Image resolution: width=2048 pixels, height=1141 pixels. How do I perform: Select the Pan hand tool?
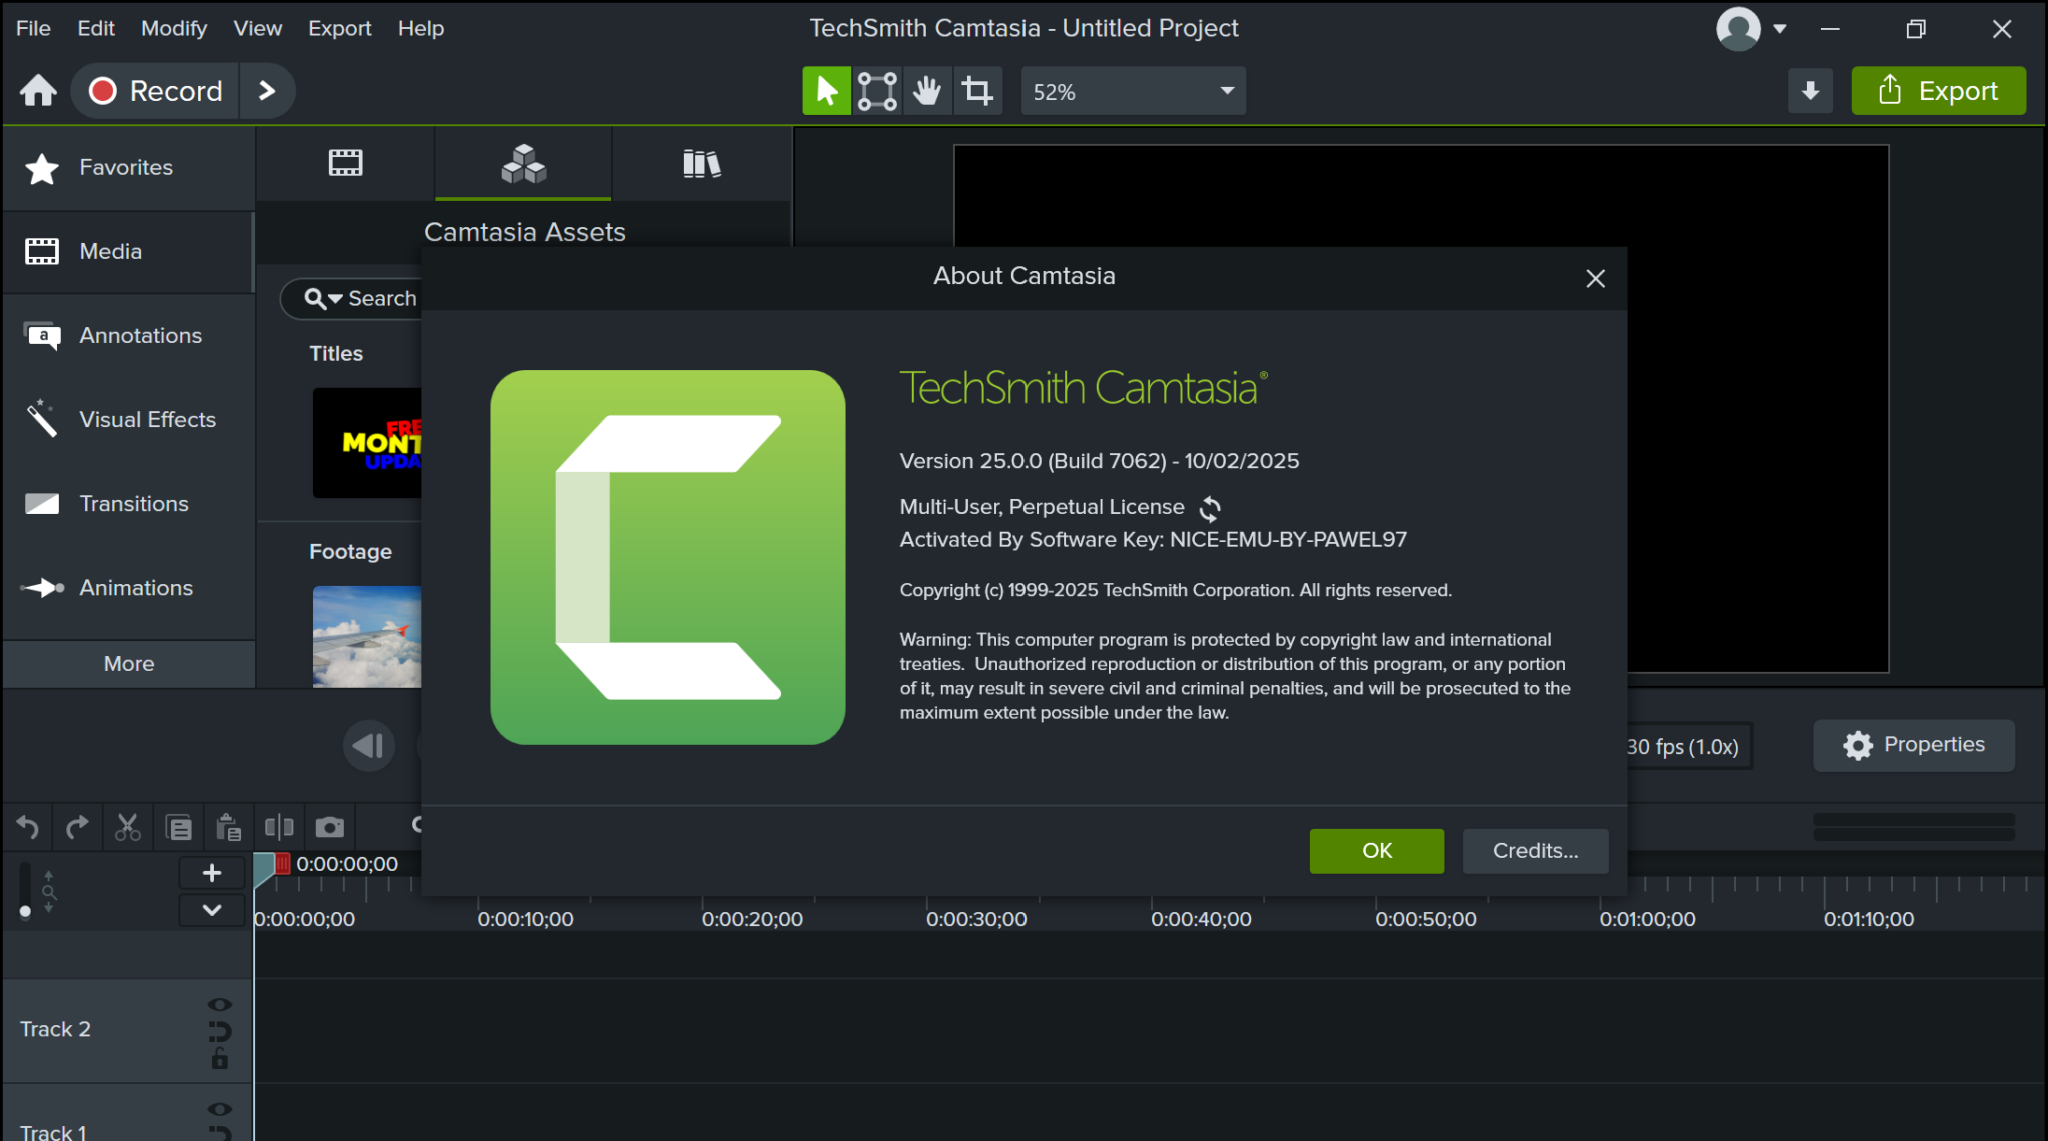[927, 90]
